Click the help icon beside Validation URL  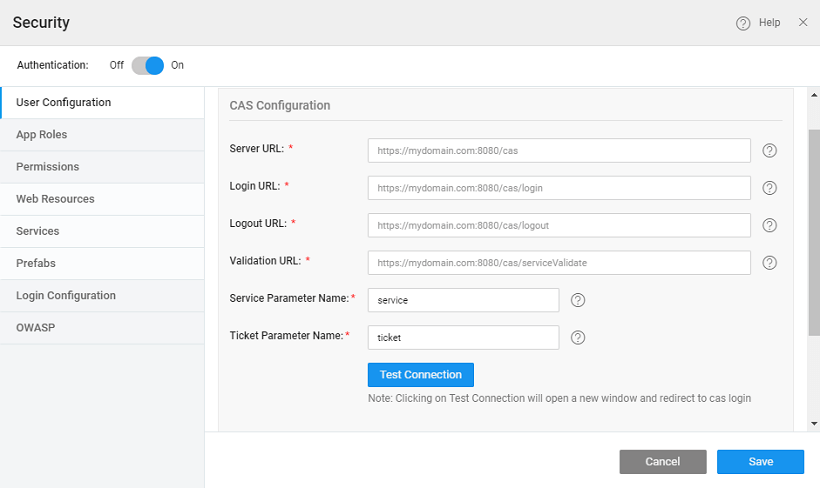(x=769, y=263)
